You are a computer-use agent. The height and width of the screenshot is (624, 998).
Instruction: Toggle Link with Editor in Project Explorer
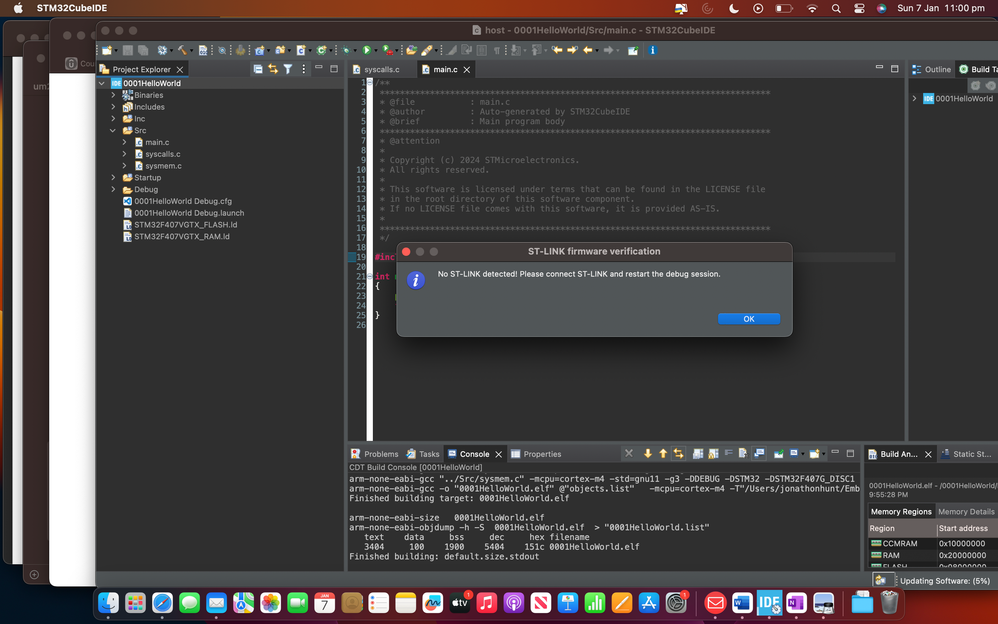coord(273,69)
